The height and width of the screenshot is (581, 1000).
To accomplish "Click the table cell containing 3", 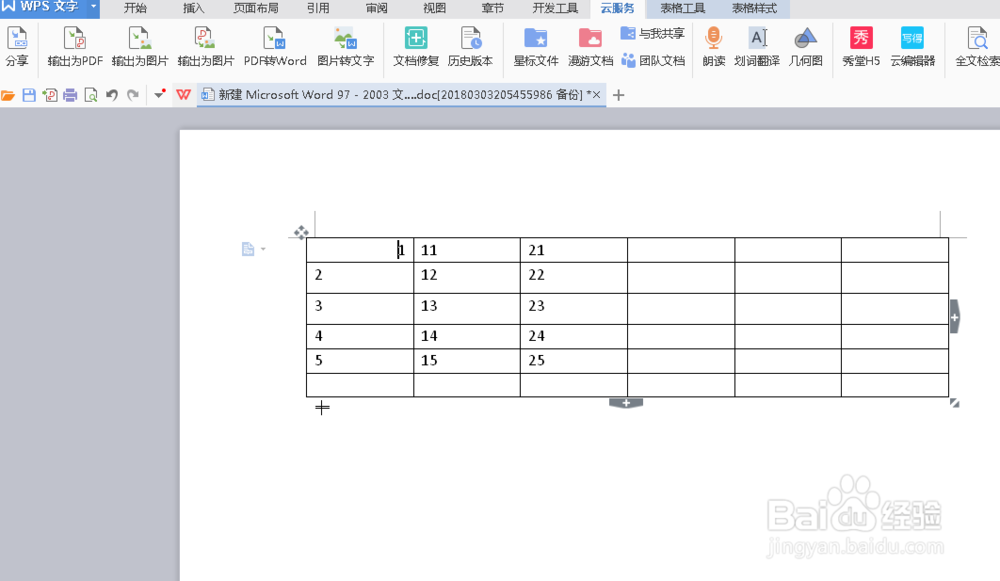I will (360, 309).
